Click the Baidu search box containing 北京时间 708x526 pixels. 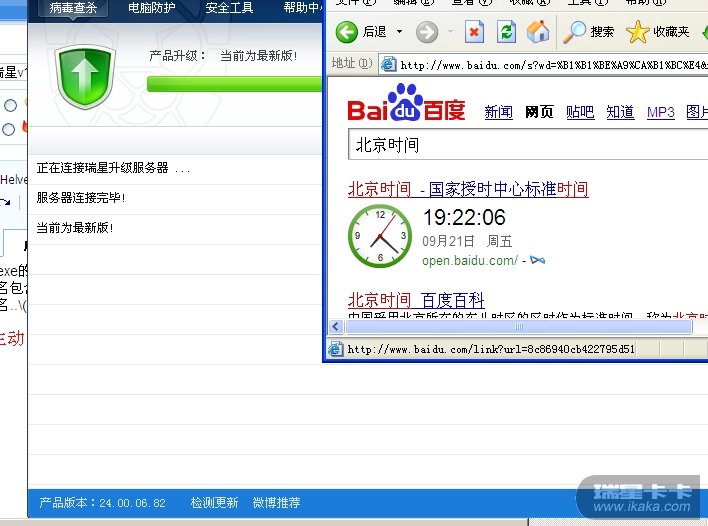(528, 144)
